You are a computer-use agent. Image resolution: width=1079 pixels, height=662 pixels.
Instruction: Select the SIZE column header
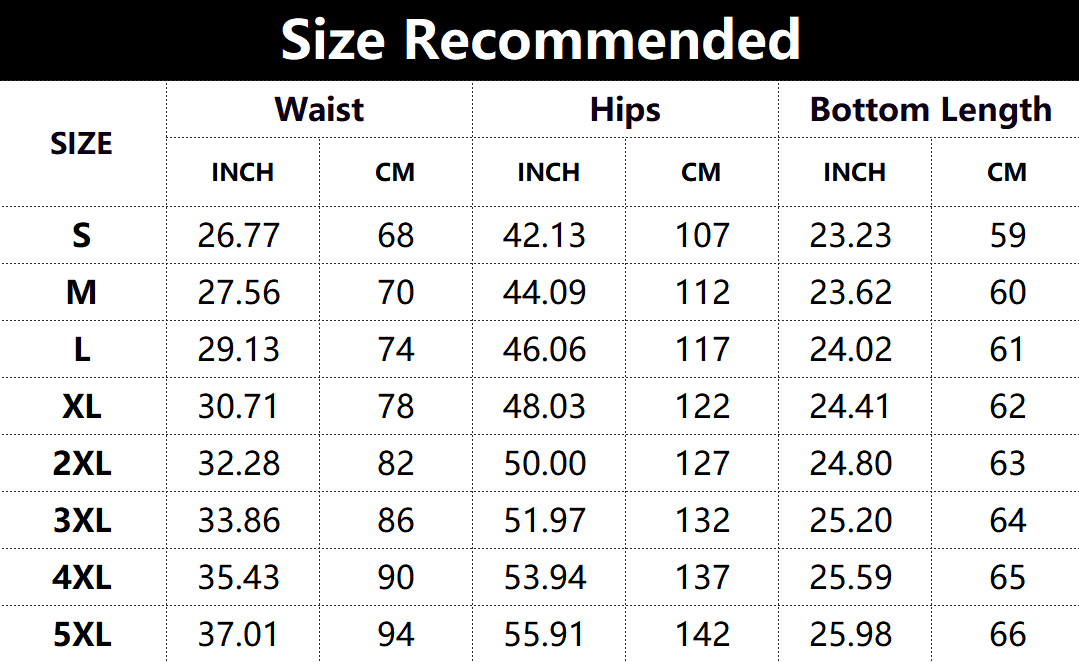point(81,143)
